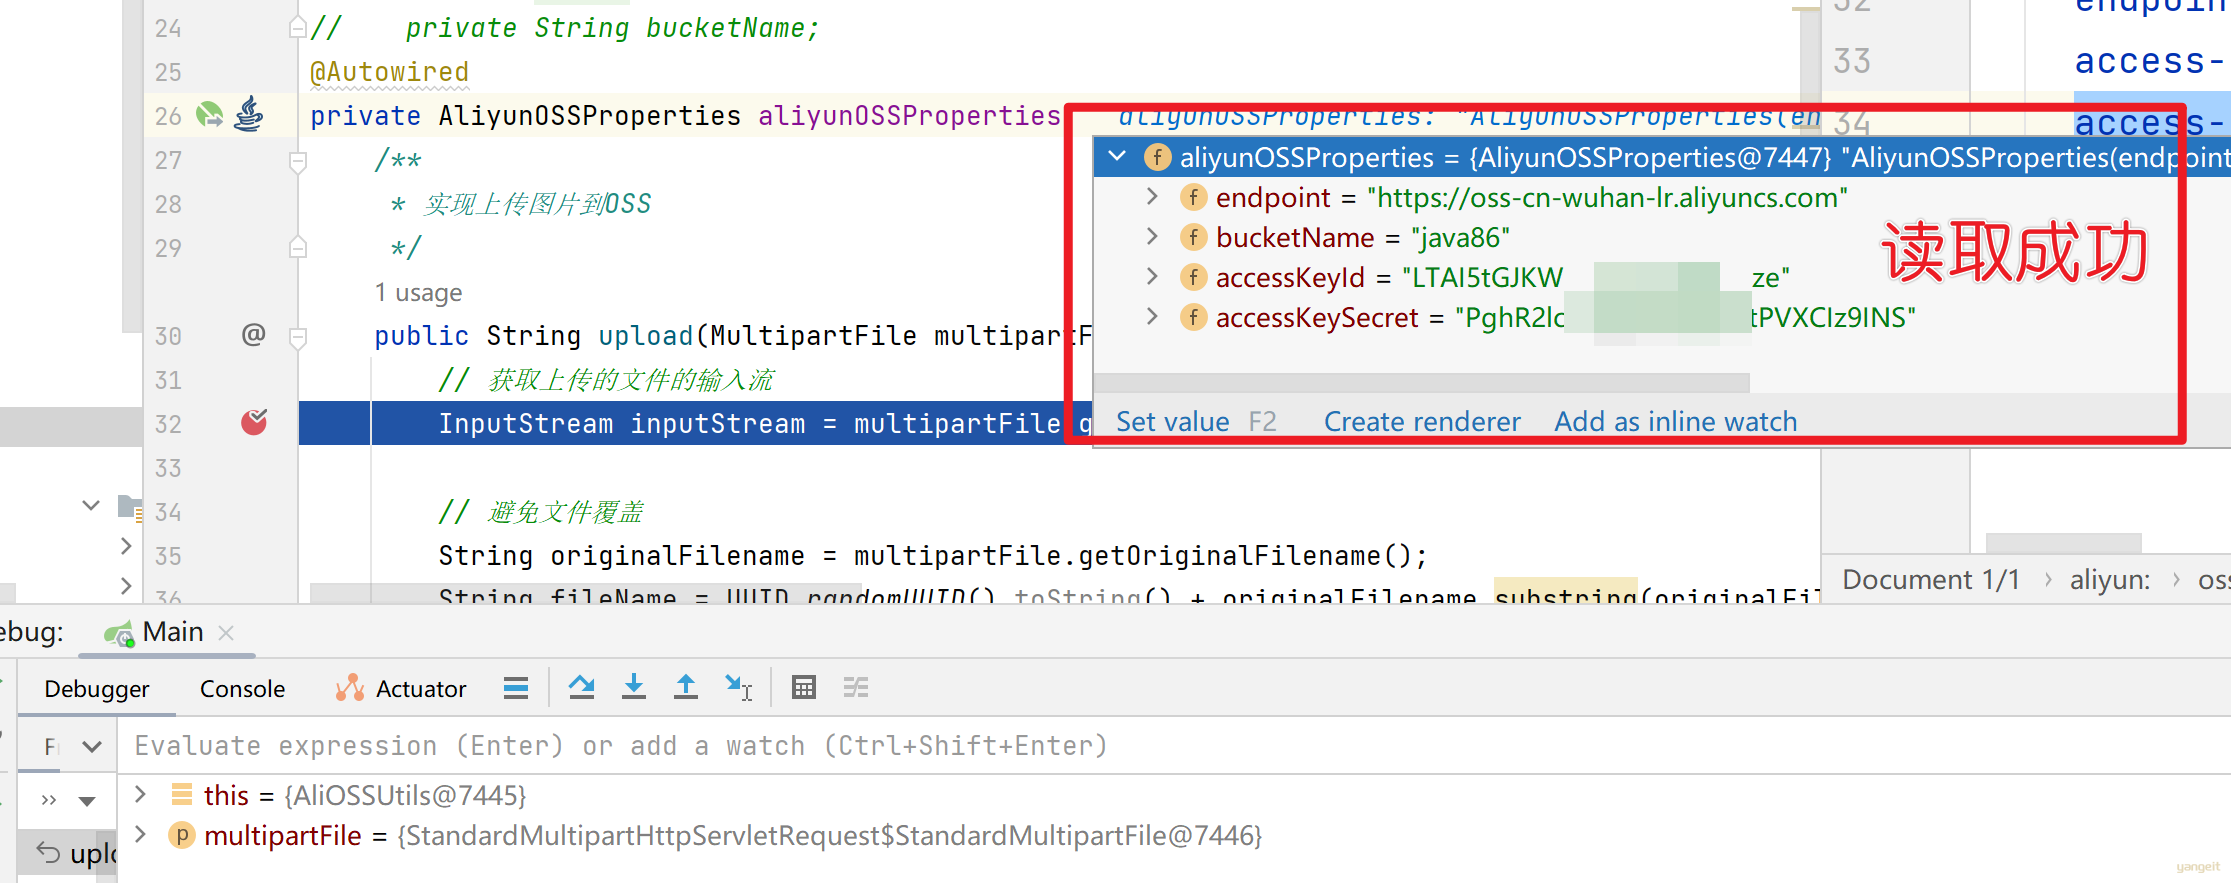Expand the bucketName field node
2231x883 pixels.
point(1152,237)
